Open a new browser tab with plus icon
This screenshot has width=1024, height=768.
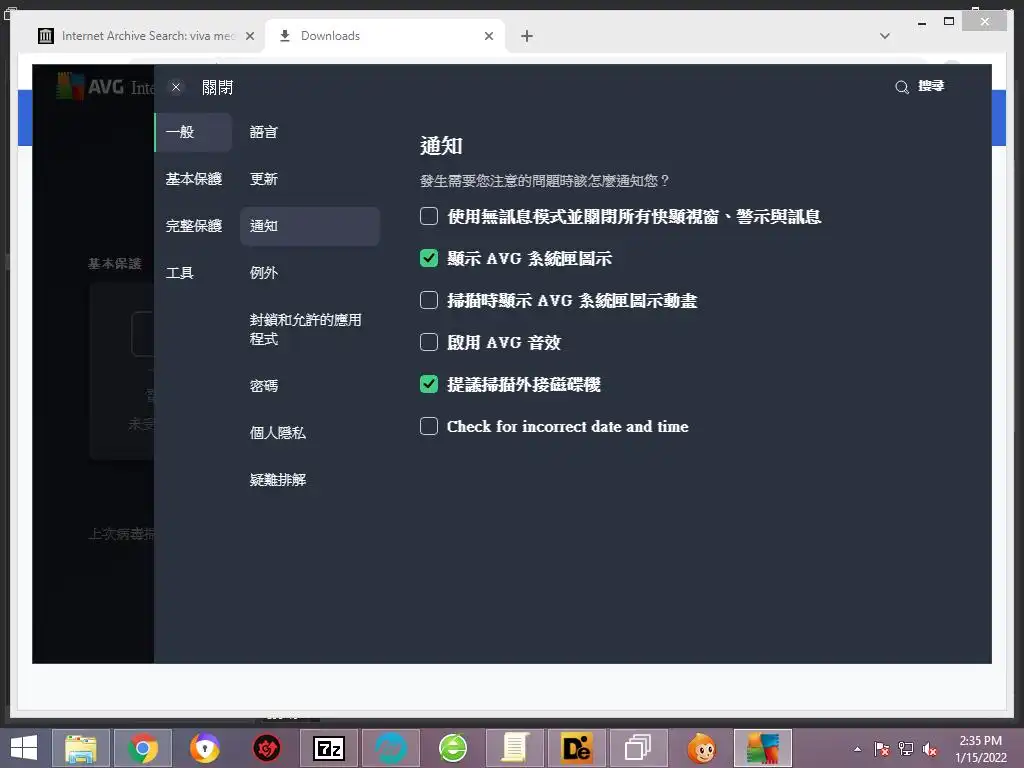[x=527, y=36]
